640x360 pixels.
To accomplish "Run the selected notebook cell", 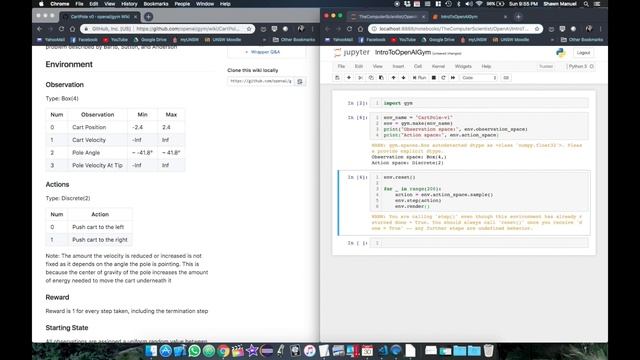I will click(419, 78).
